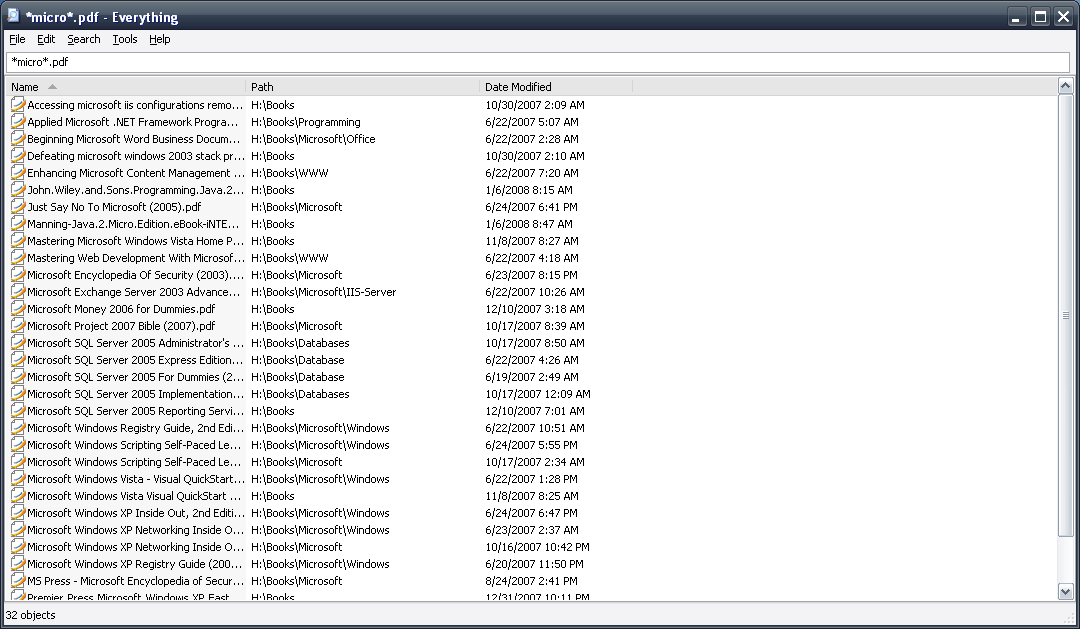The image size is (1080, 629).
Task: Click the PDF icon for Microsoft Project 2007 Bible
Action: pos(18,326)
